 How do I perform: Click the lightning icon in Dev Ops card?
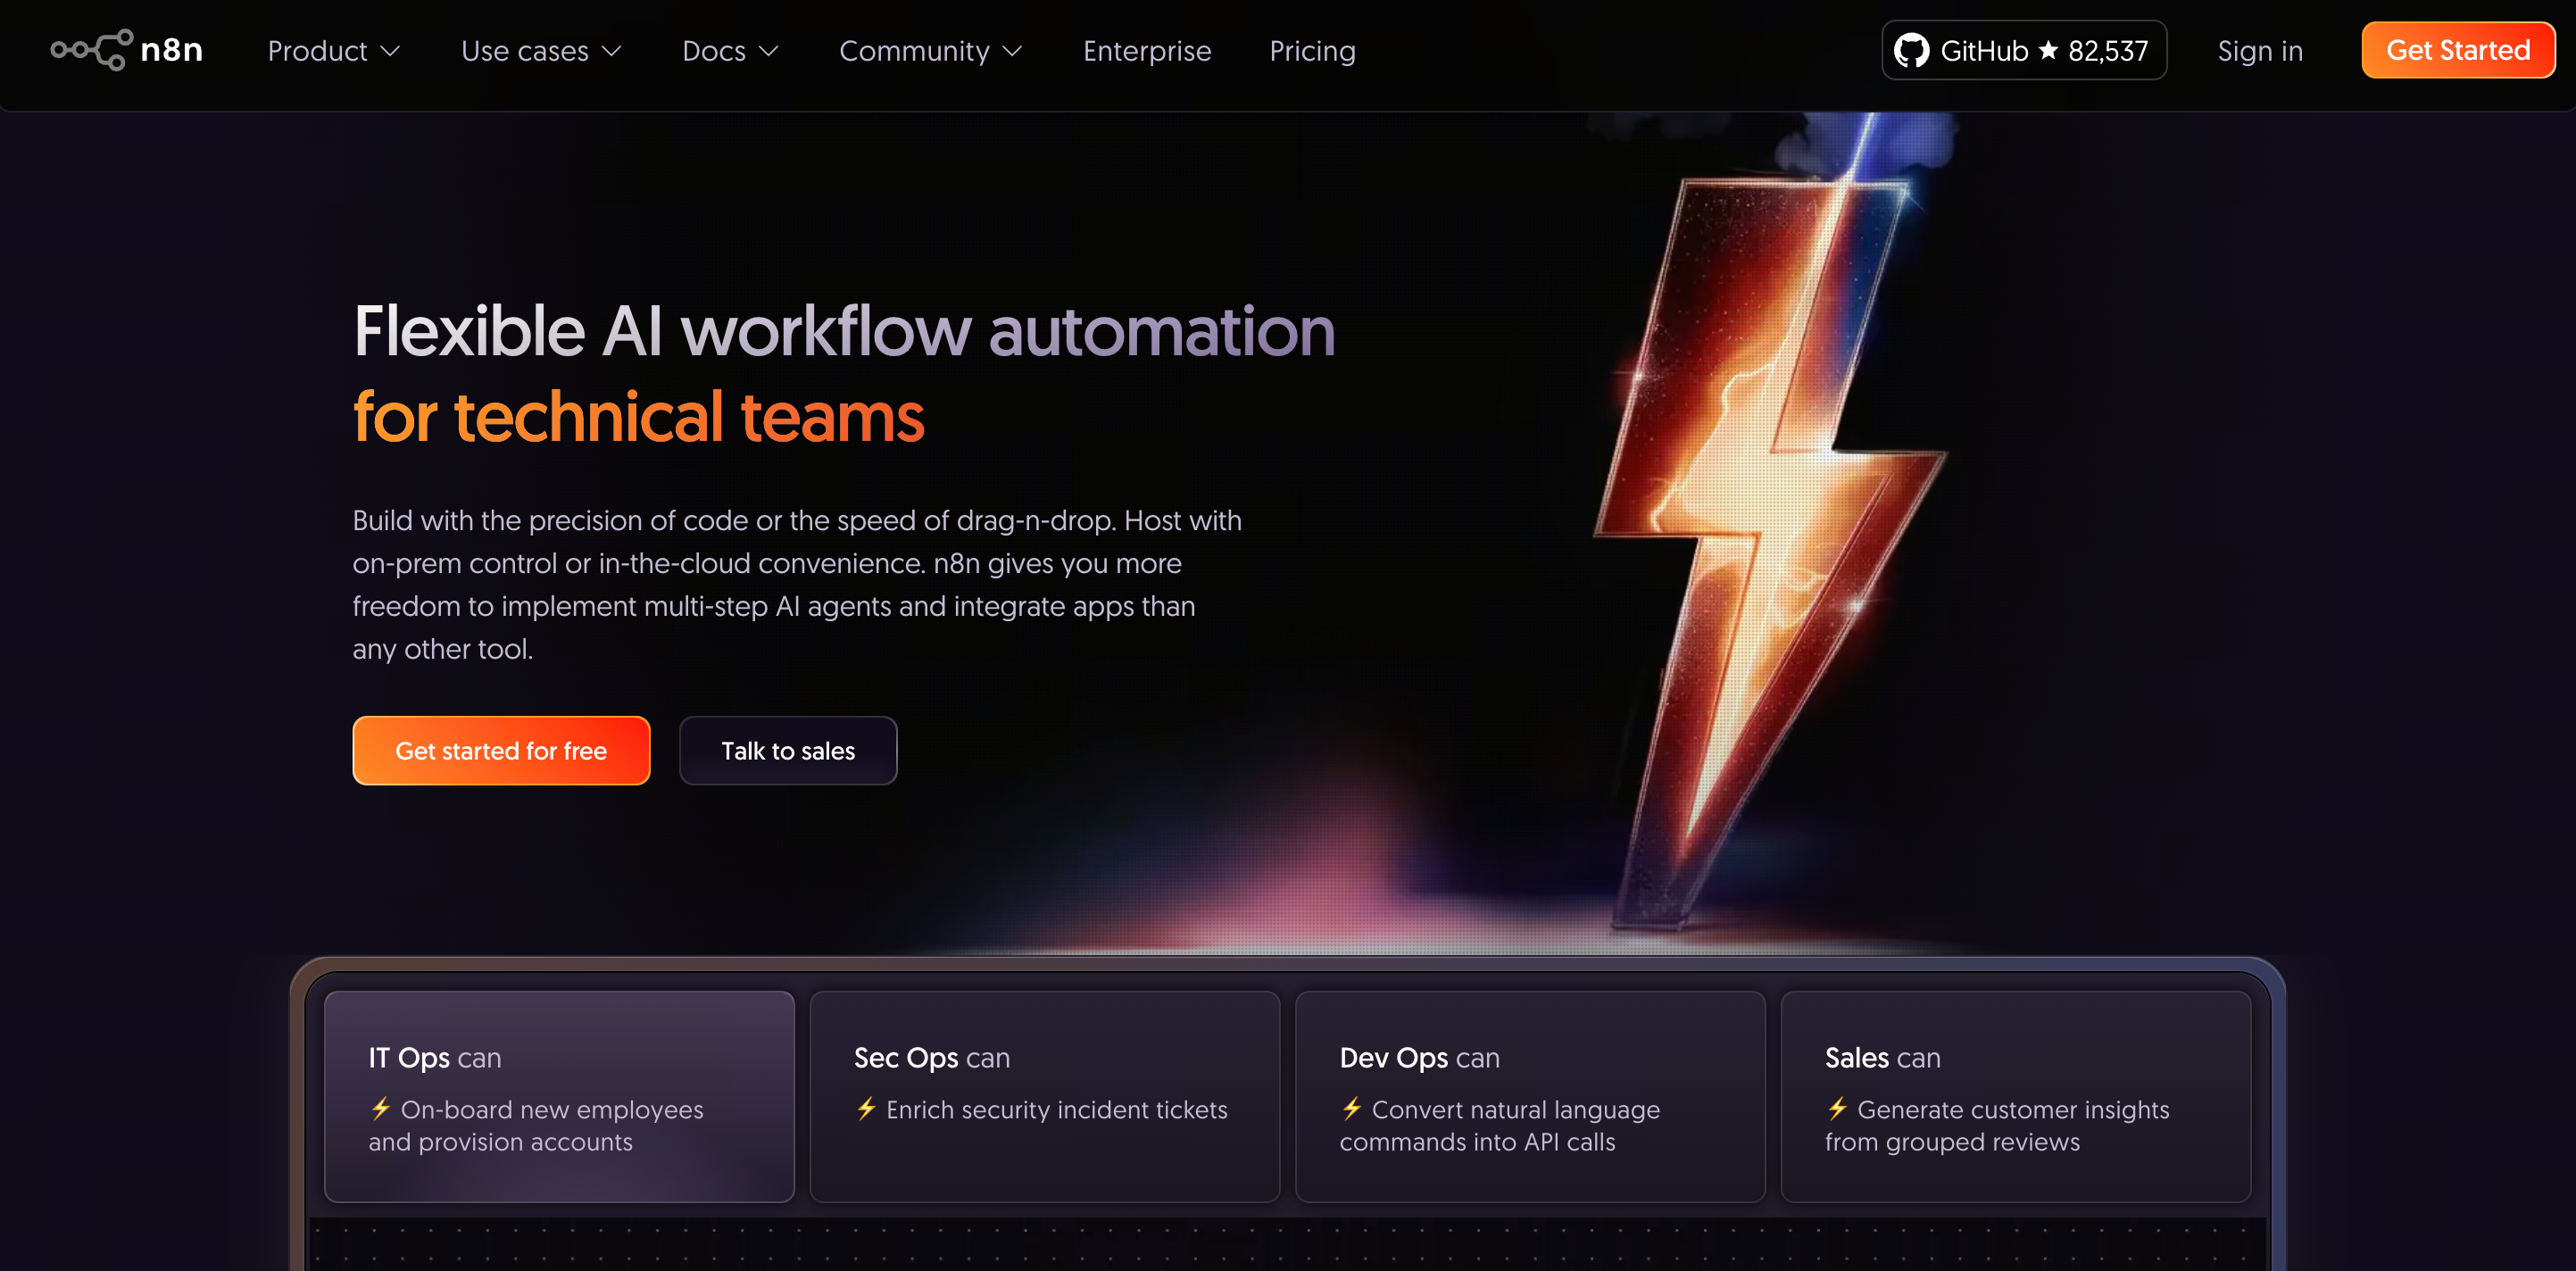[x=1352, y=1108]
